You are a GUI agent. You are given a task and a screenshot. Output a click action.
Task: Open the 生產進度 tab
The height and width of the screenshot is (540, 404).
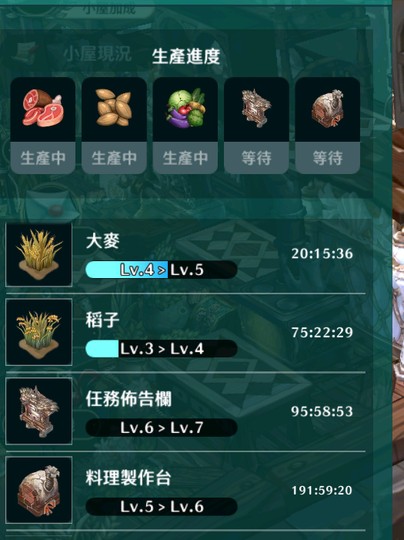186,56
